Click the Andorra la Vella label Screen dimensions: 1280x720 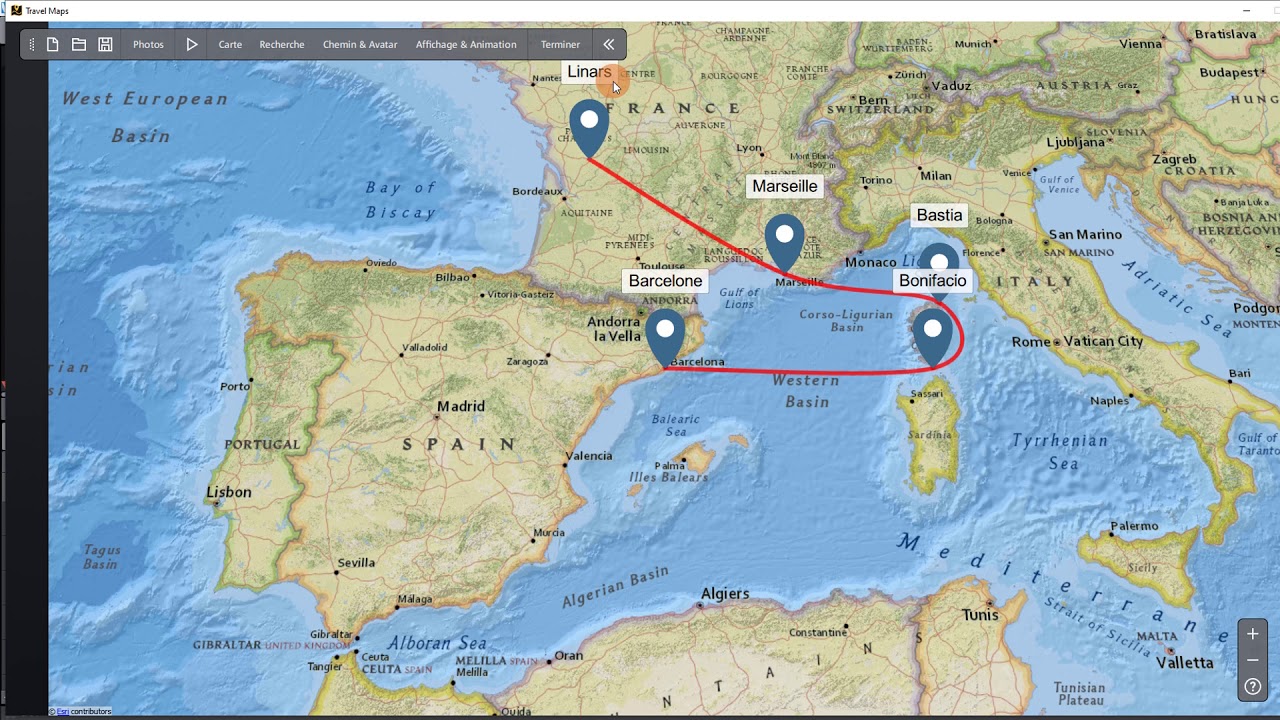(613, 328)
